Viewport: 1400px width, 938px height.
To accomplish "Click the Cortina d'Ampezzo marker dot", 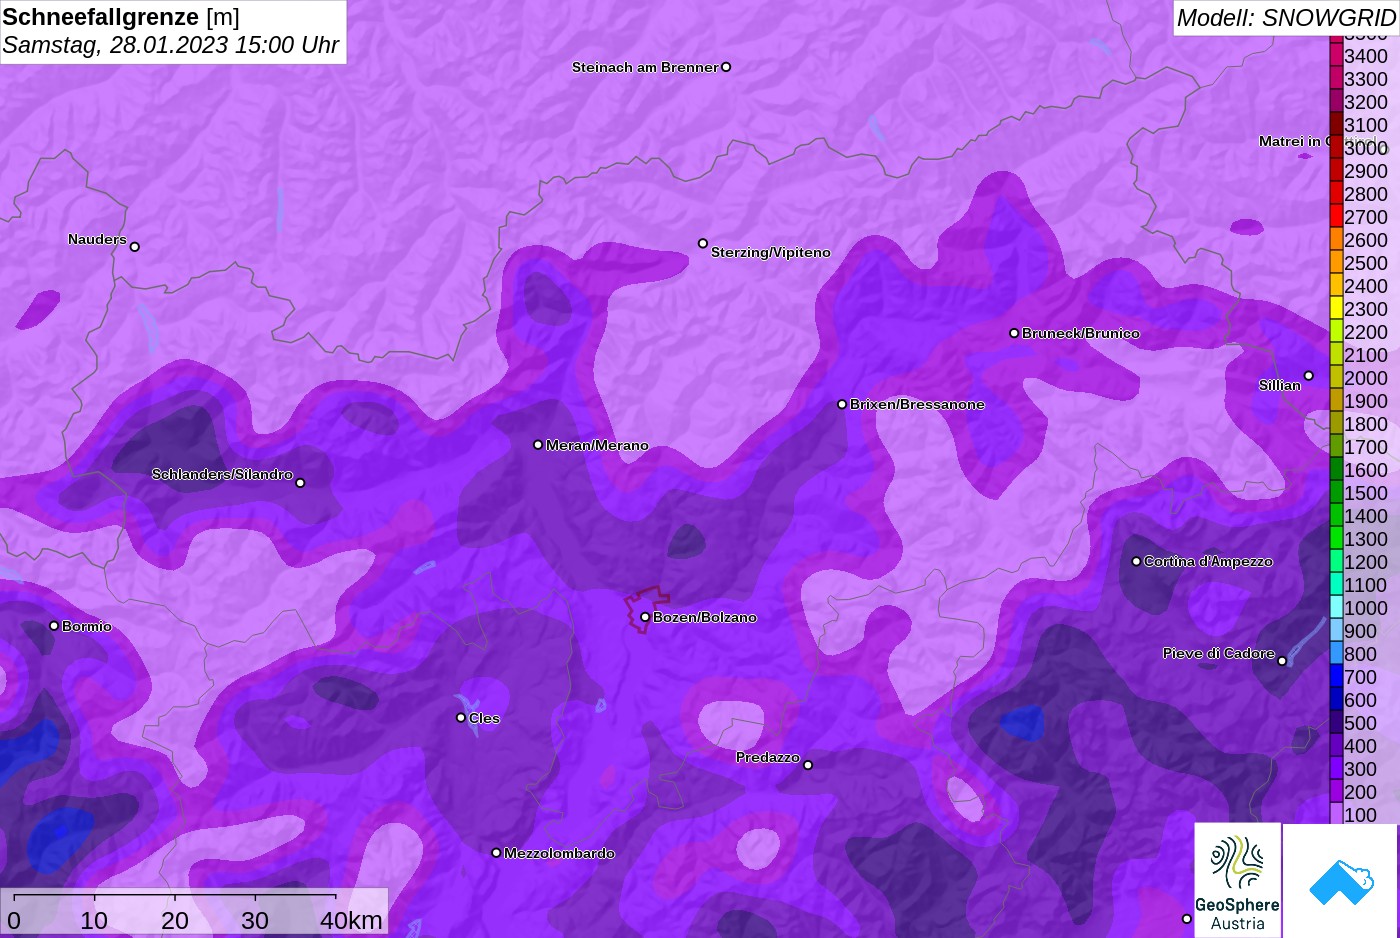I will point(1136,561).
